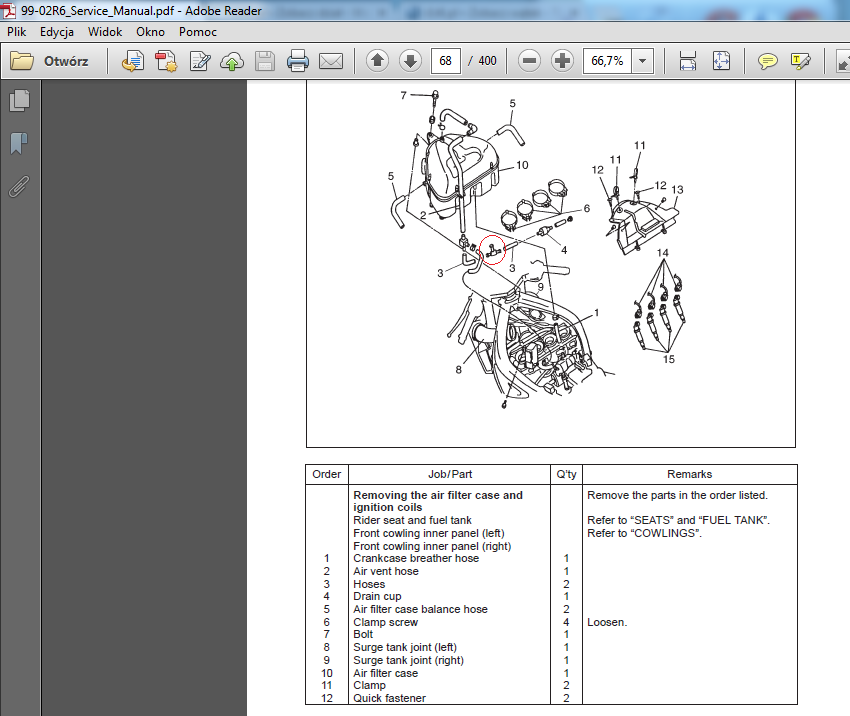The image size is (850, 716).
Task: Open the Plik menu
Action: point(17,31)
